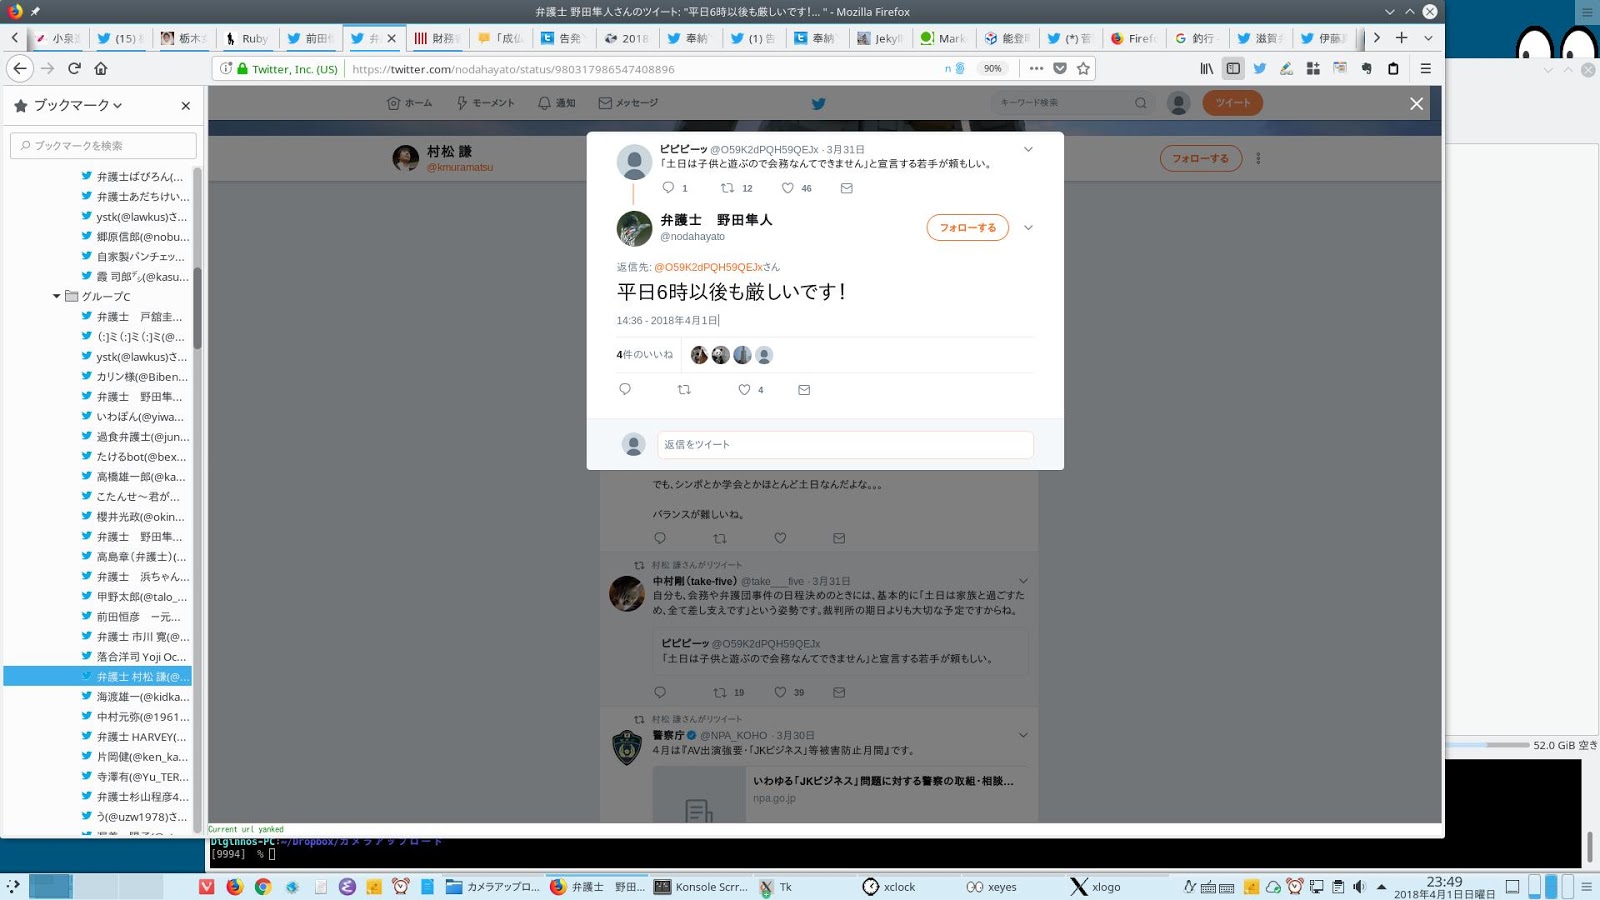Go to Firefox home page icon
This screenshot has width=1600, height=900.
click(x=101, y=68)
